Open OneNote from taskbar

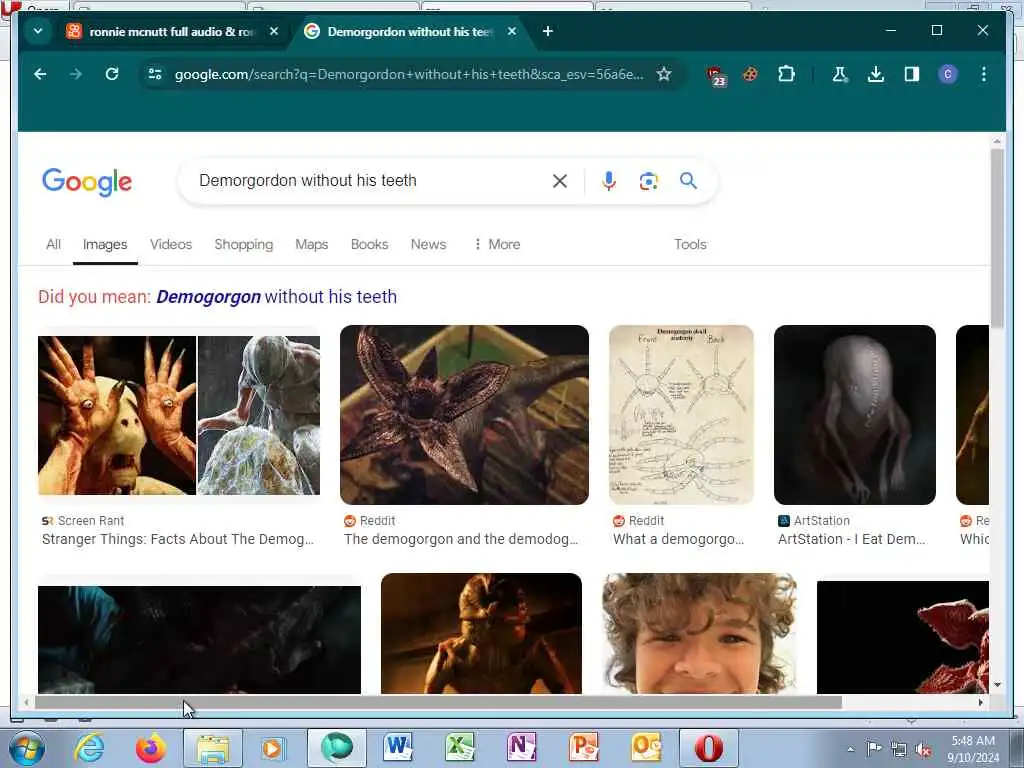click(522, 748)
